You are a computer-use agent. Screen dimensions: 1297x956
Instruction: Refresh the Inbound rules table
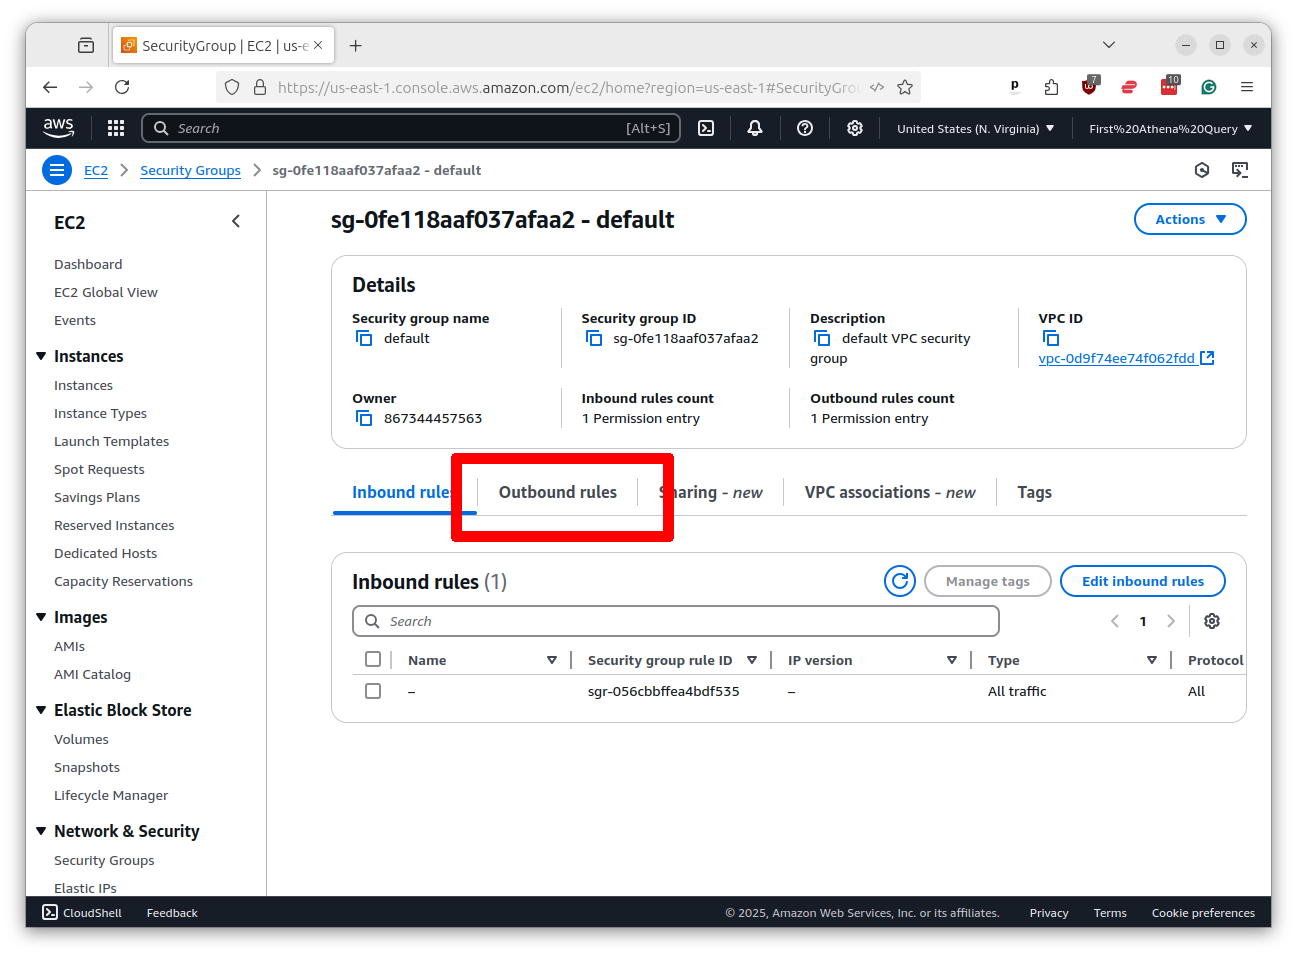(x=899, y=580)
